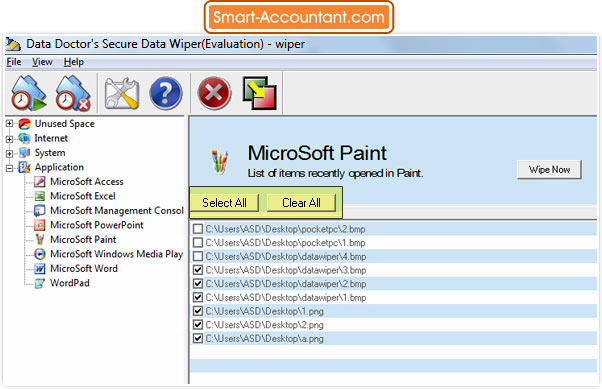Click path text C:\Users\ASD\Desktop\datawiper\3.bmp
602x389 pixels.
coord(286,270)
